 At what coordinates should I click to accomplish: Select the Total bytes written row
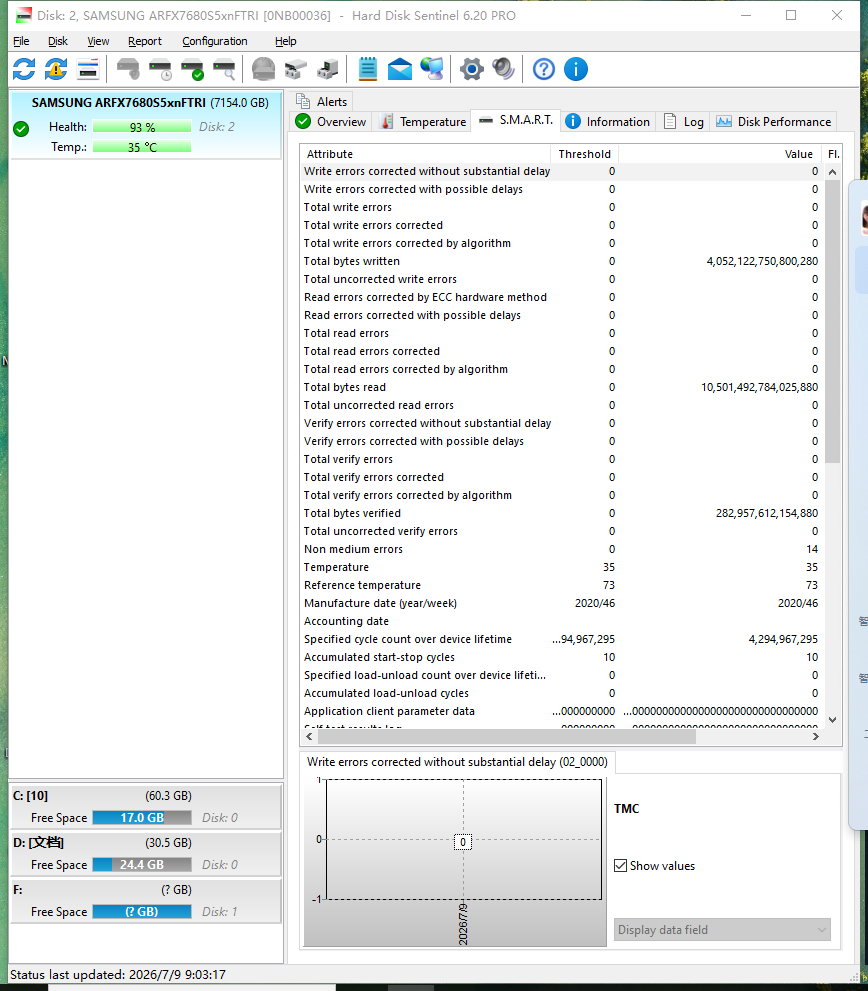click(561, 261)
